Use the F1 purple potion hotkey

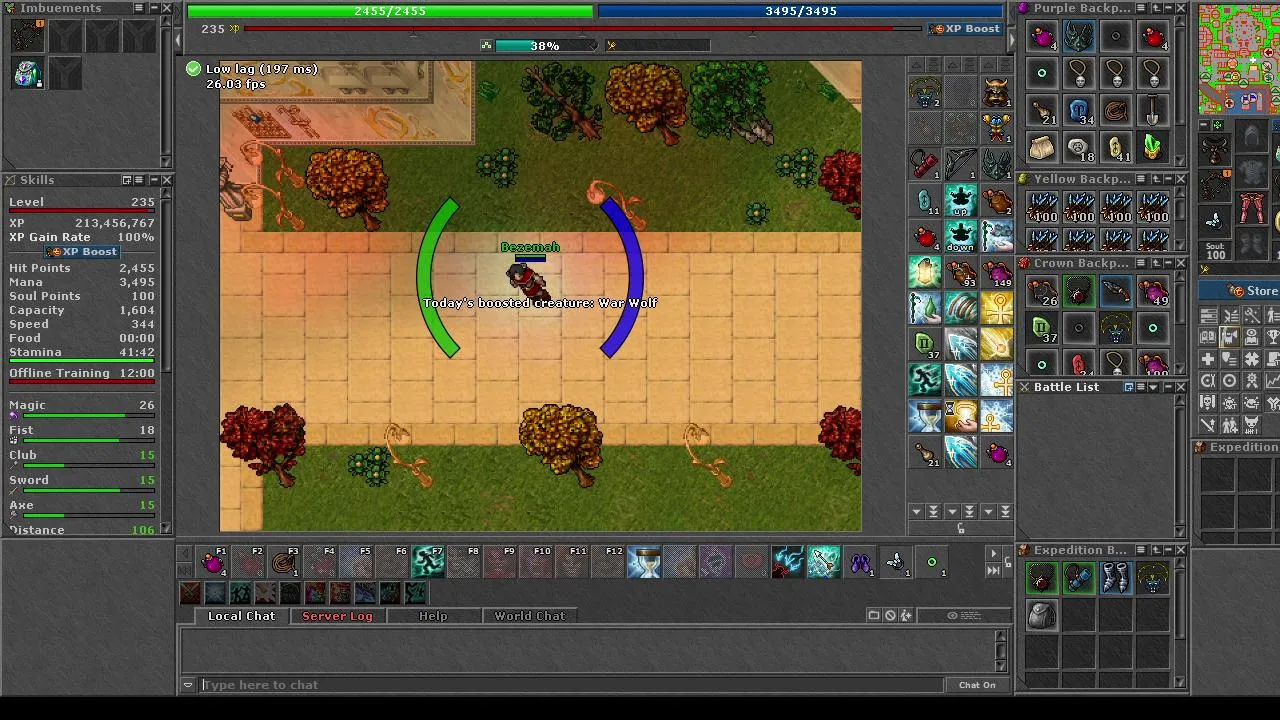pos(213,563)
